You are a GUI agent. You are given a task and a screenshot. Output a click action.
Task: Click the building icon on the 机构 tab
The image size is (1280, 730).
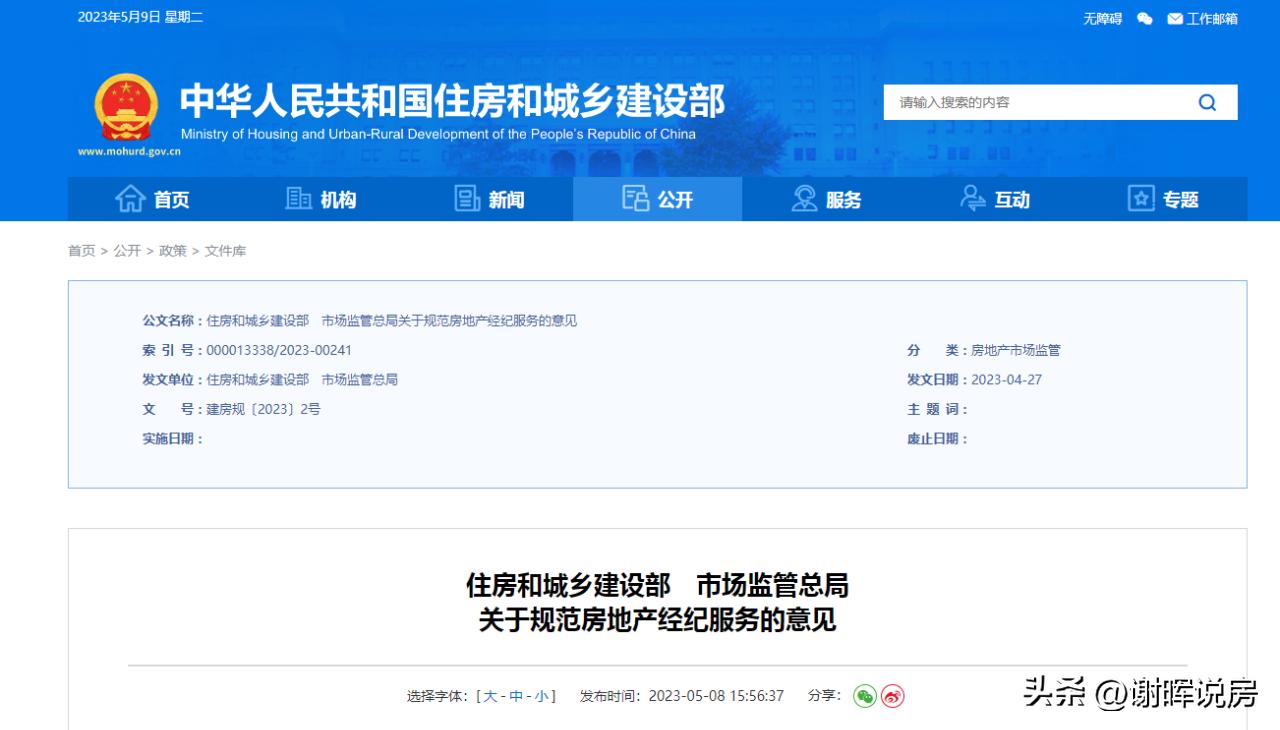[x=297, y=198]
